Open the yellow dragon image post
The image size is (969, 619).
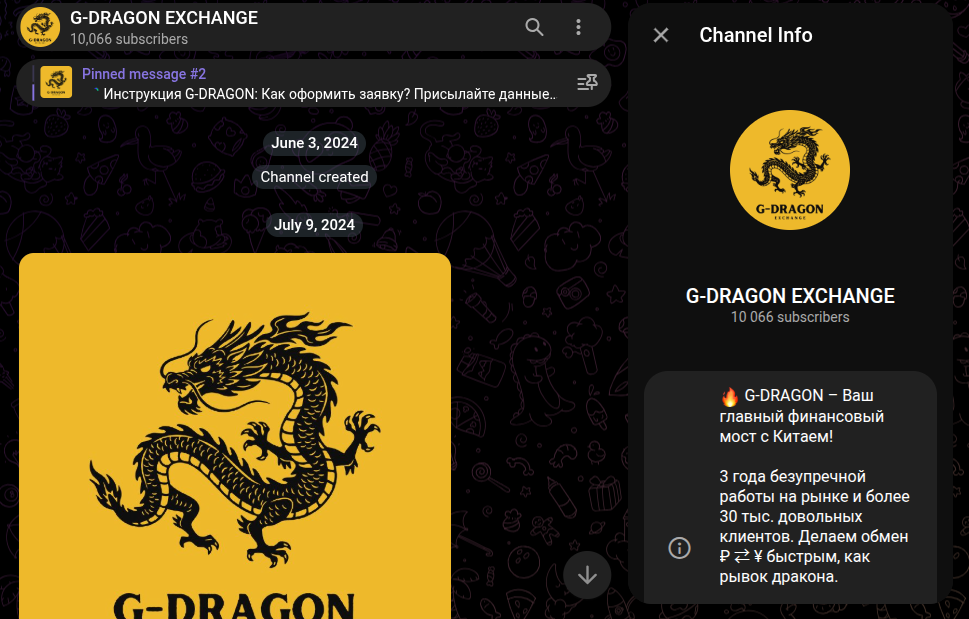[x=235, y=436]
